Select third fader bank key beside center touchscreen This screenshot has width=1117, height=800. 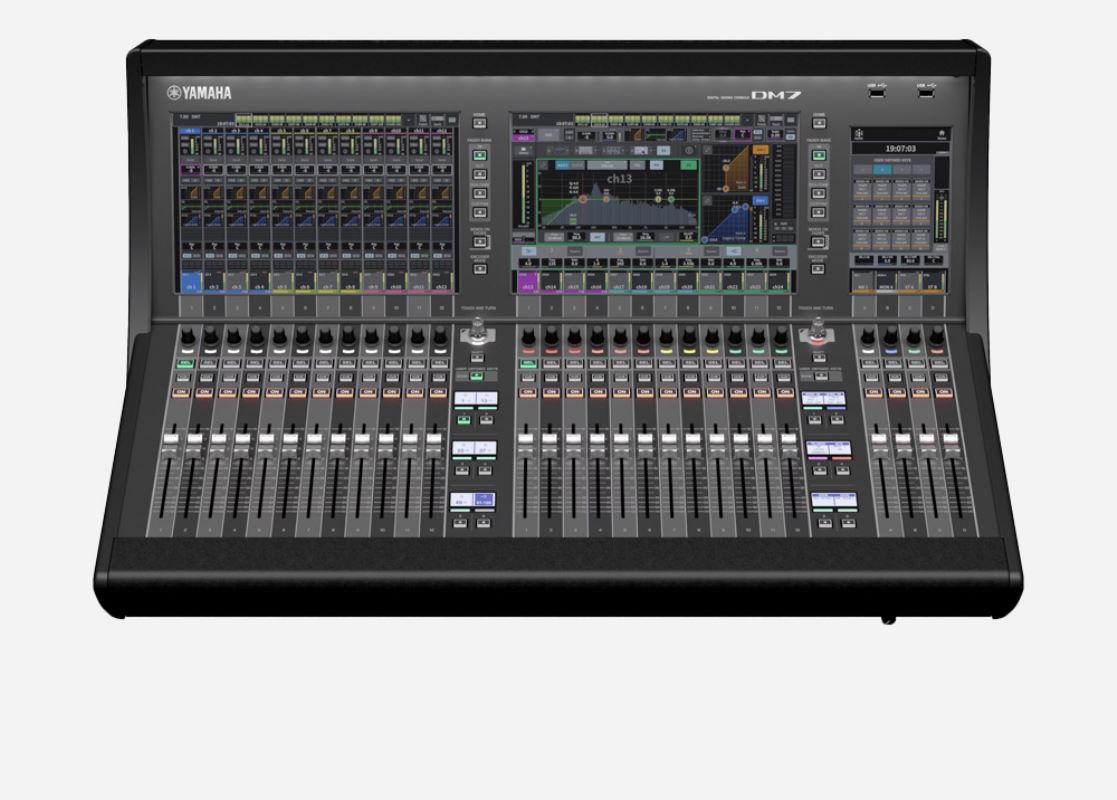(x=819, y=194)
